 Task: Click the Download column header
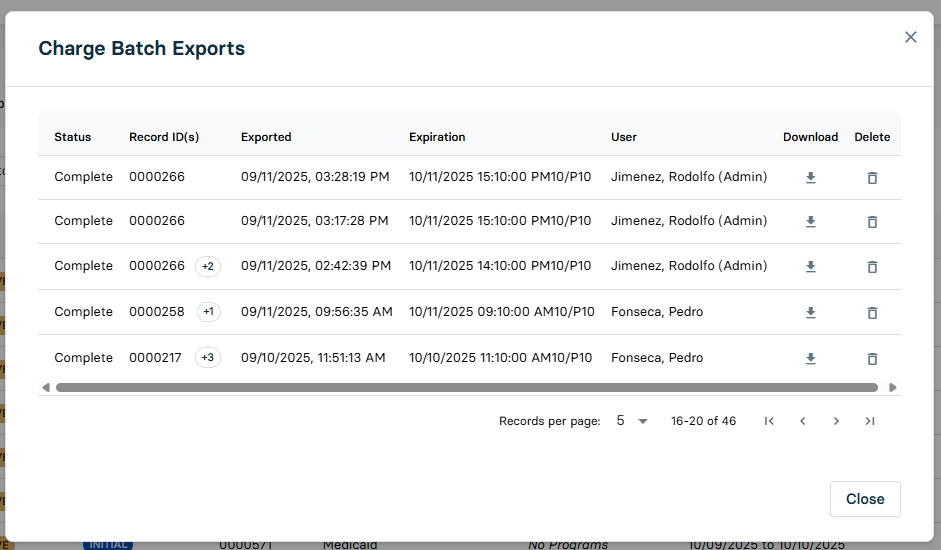(x=810, y=137)
